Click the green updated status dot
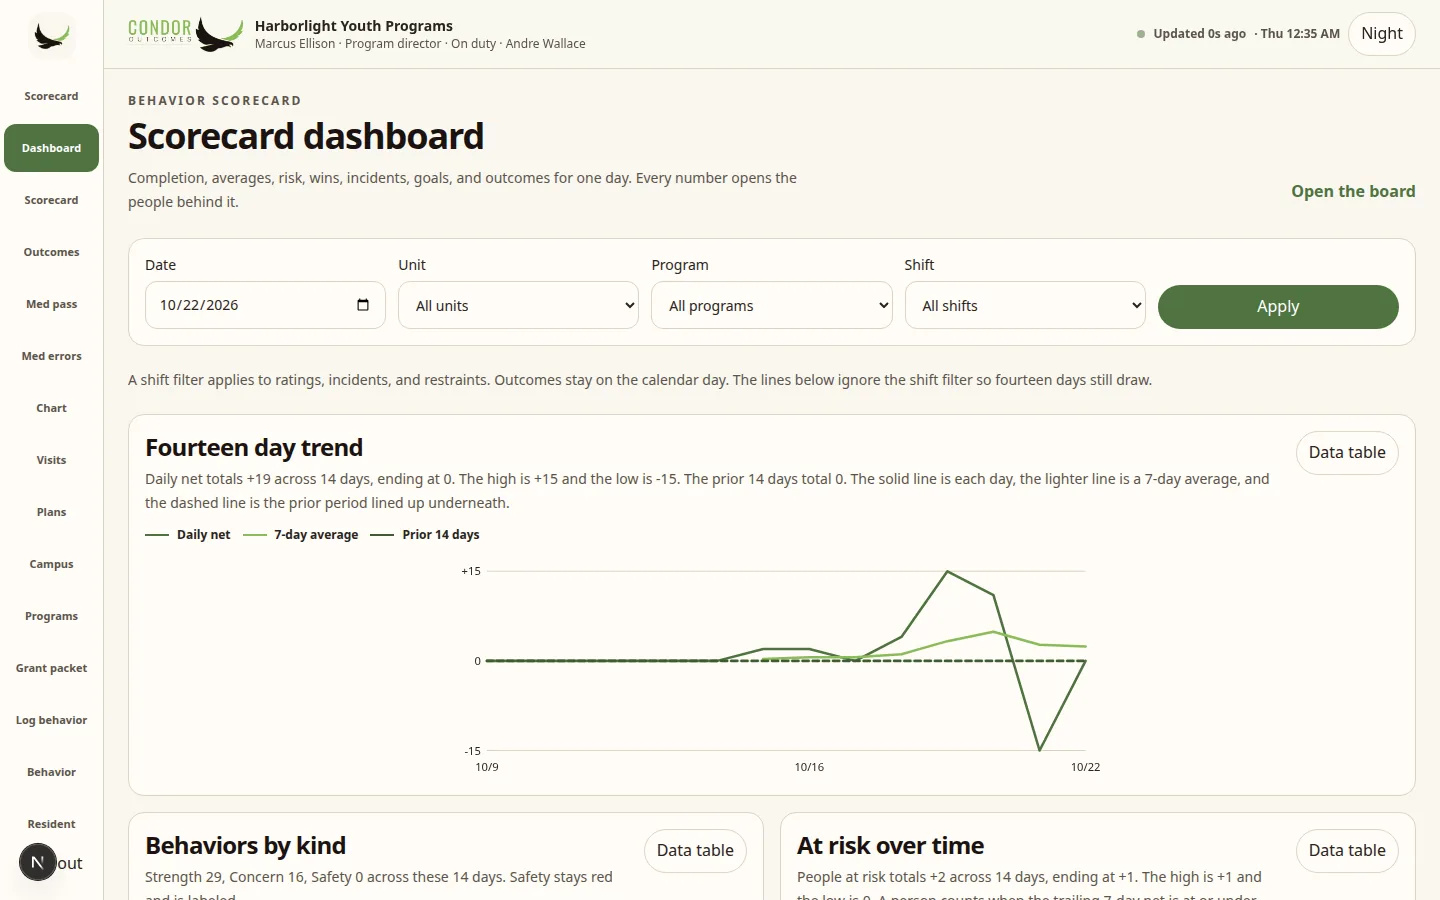This screenshot has height=900, width=1440. coord(1141,34)
